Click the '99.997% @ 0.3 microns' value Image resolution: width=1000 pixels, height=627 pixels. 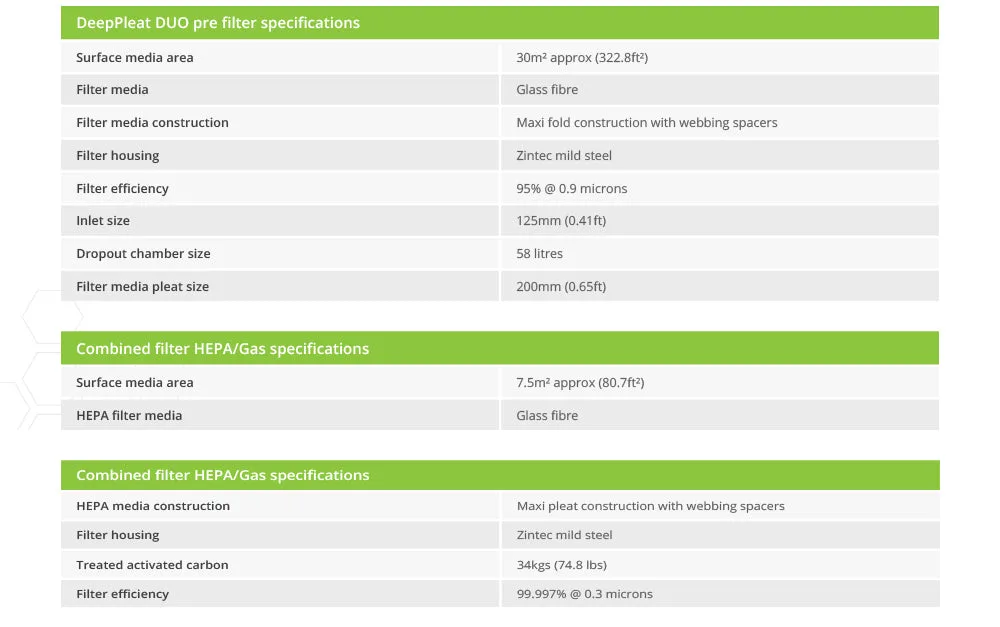coord(584,594)
